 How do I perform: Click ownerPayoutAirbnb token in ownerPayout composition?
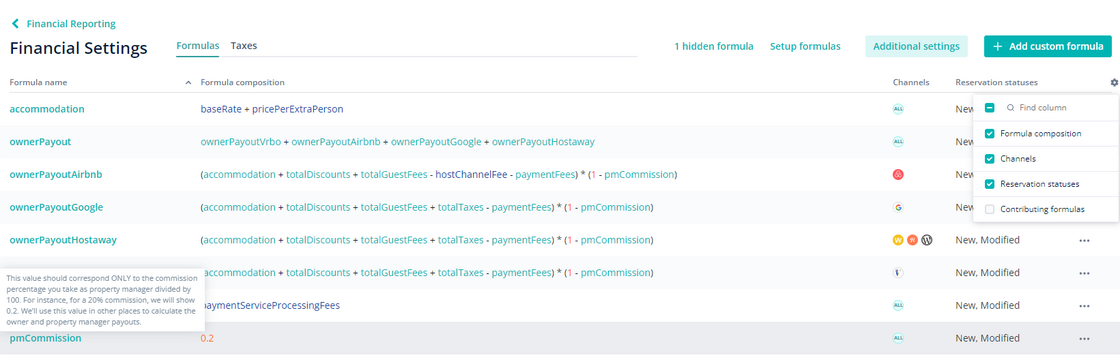point(336,142)
